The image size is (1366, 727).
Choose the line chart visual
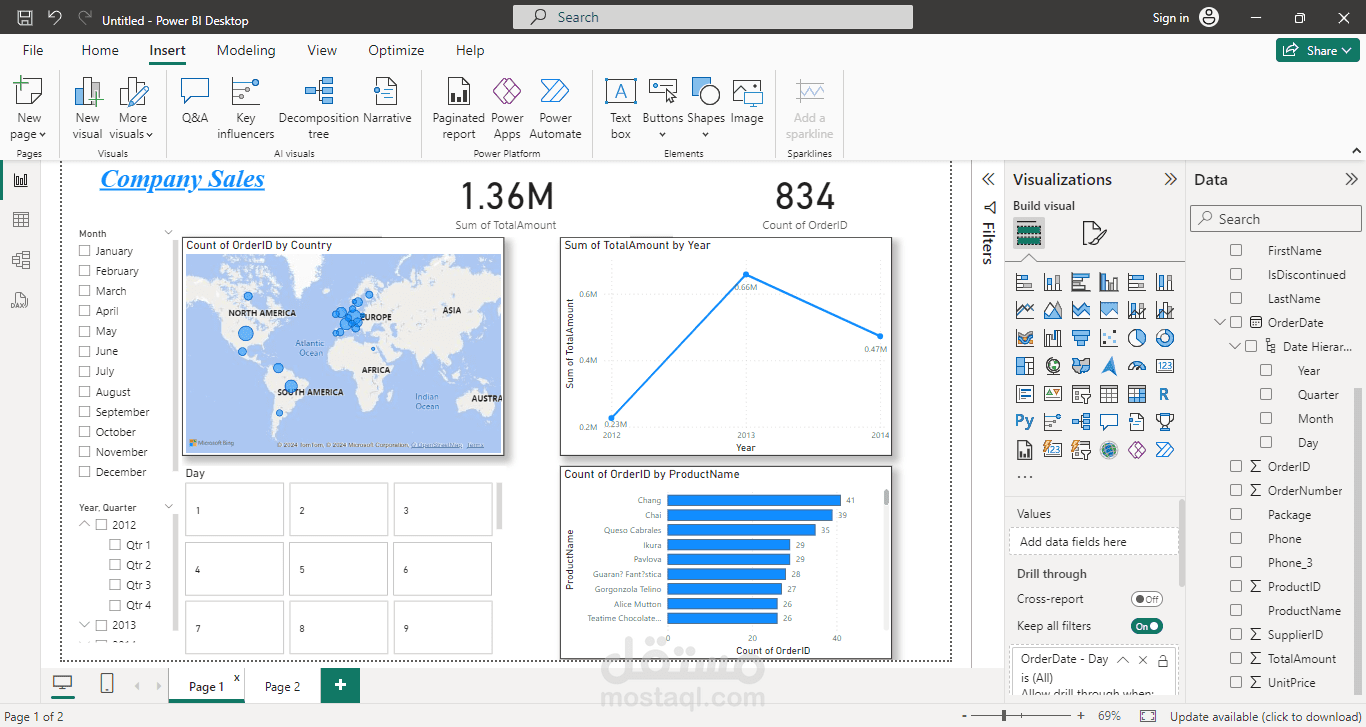coord(1024,310)
